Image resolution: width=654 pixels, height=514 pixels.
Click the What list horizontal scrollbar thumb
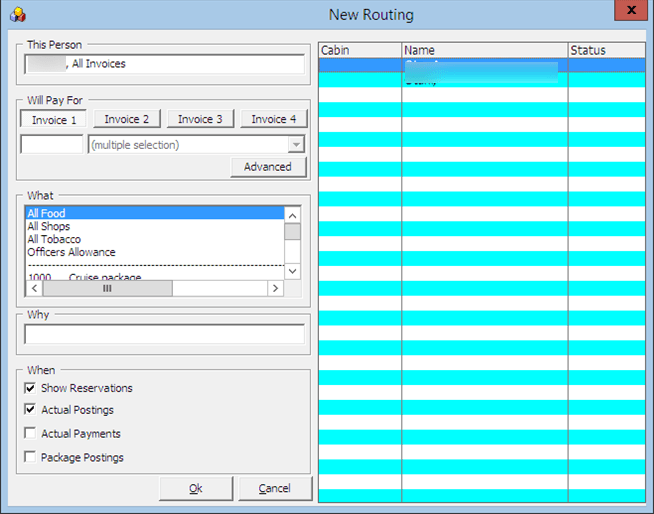[x=108, y=288]
